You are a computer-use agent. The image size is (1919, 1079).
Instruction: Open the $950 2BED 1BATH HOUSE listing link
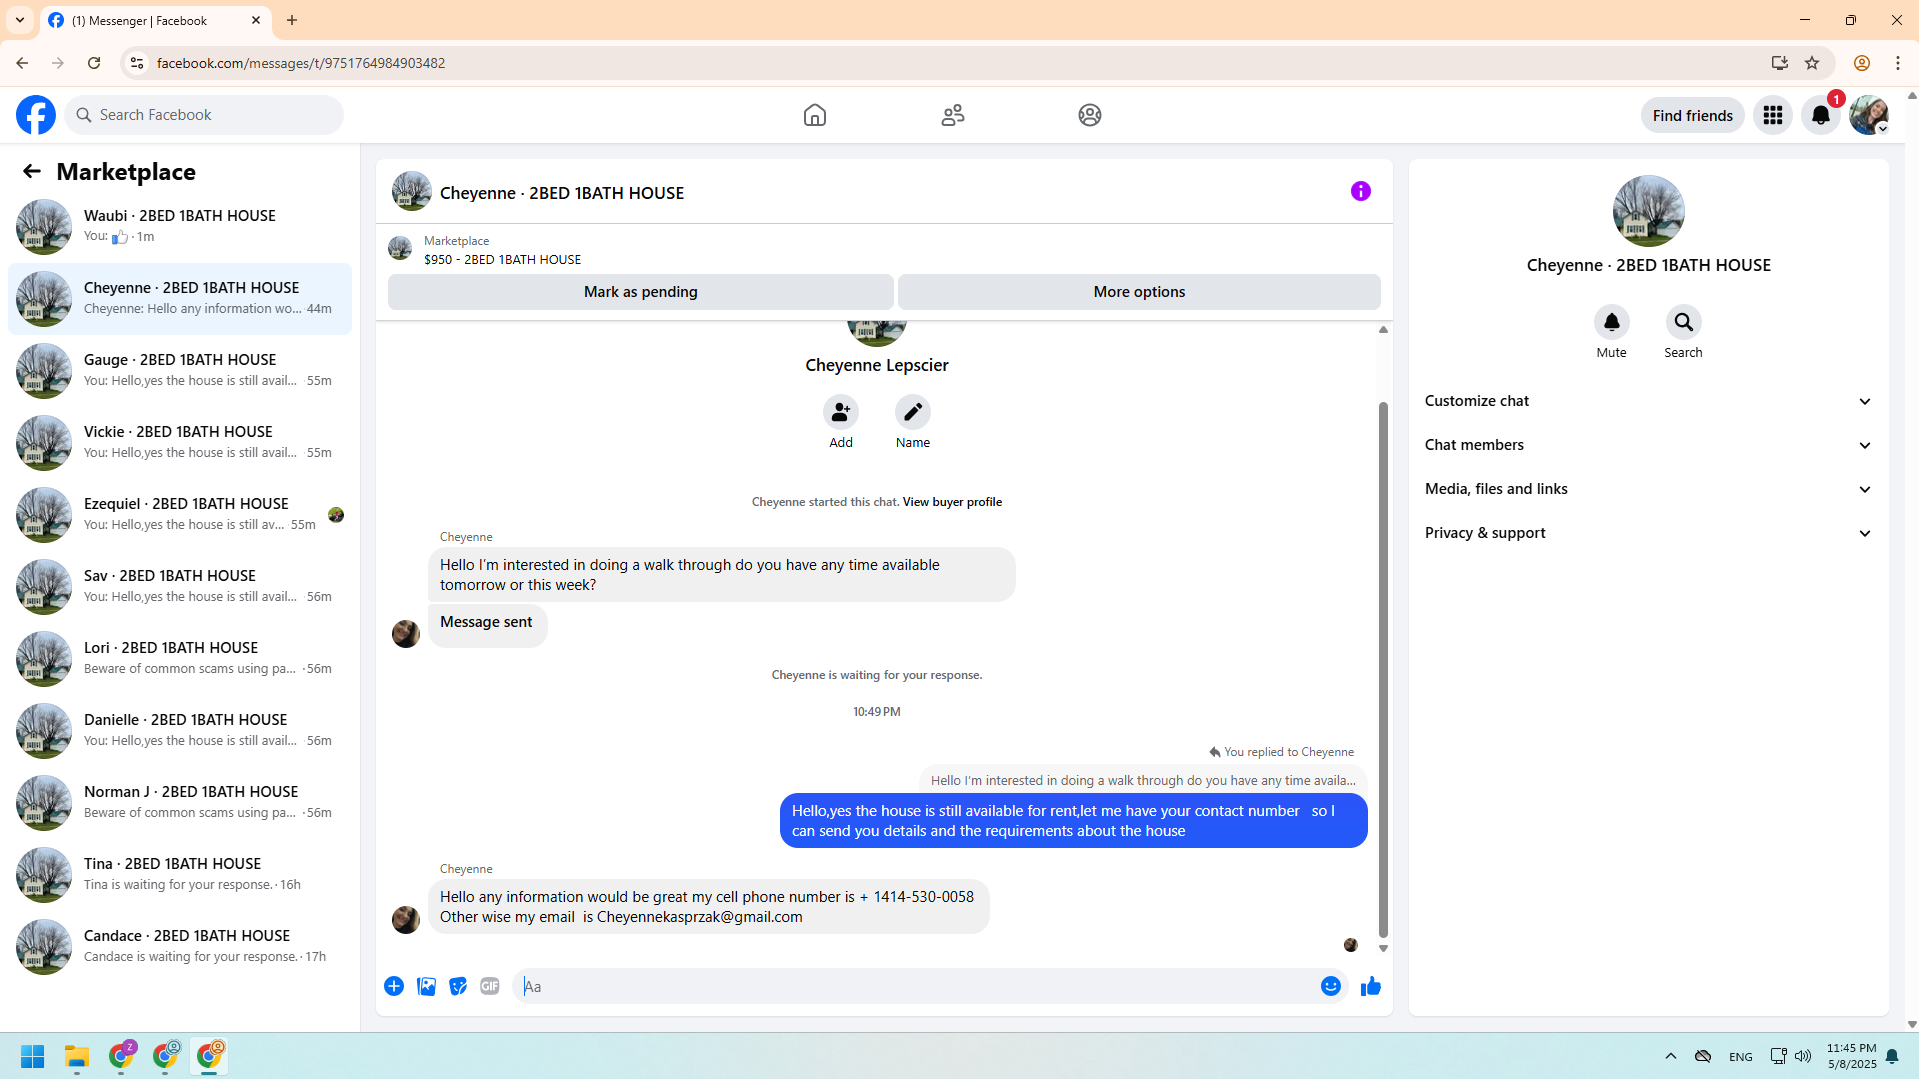click(x=502, y=259)
